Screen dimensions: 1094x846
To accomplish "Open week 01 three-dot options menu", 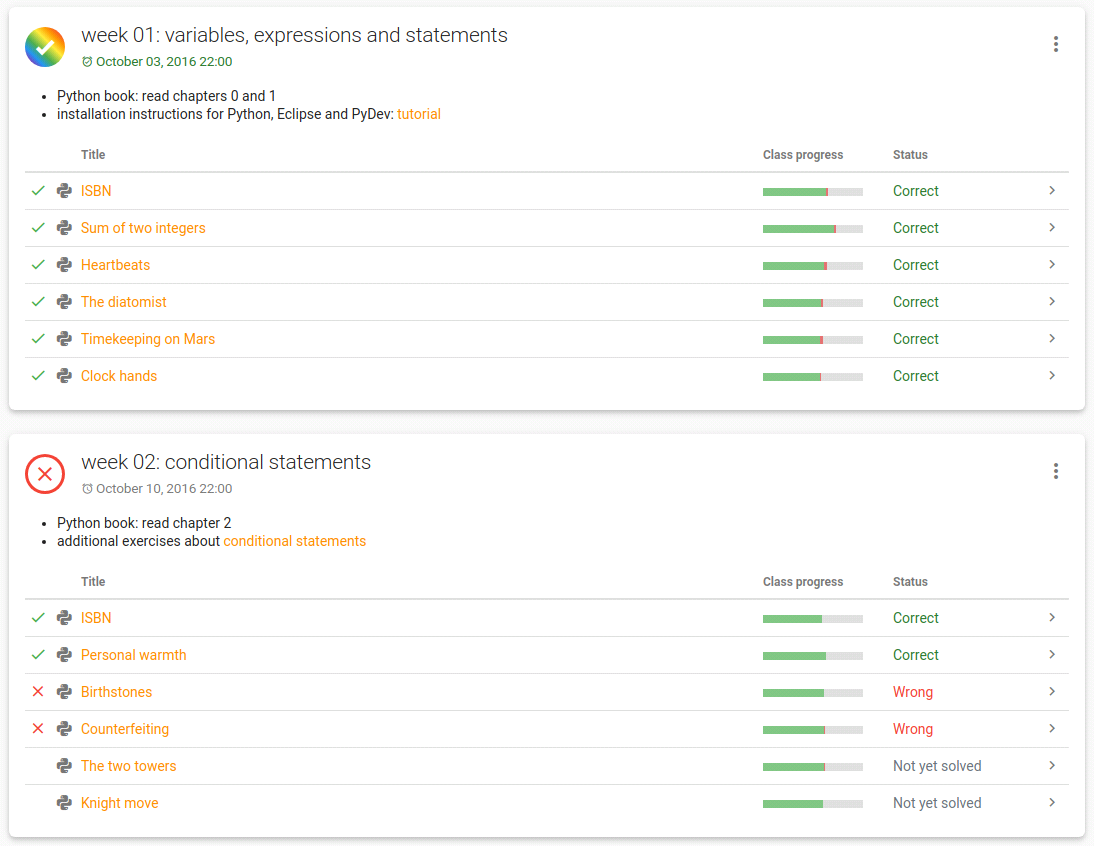I will click(x=1056, y=45).
